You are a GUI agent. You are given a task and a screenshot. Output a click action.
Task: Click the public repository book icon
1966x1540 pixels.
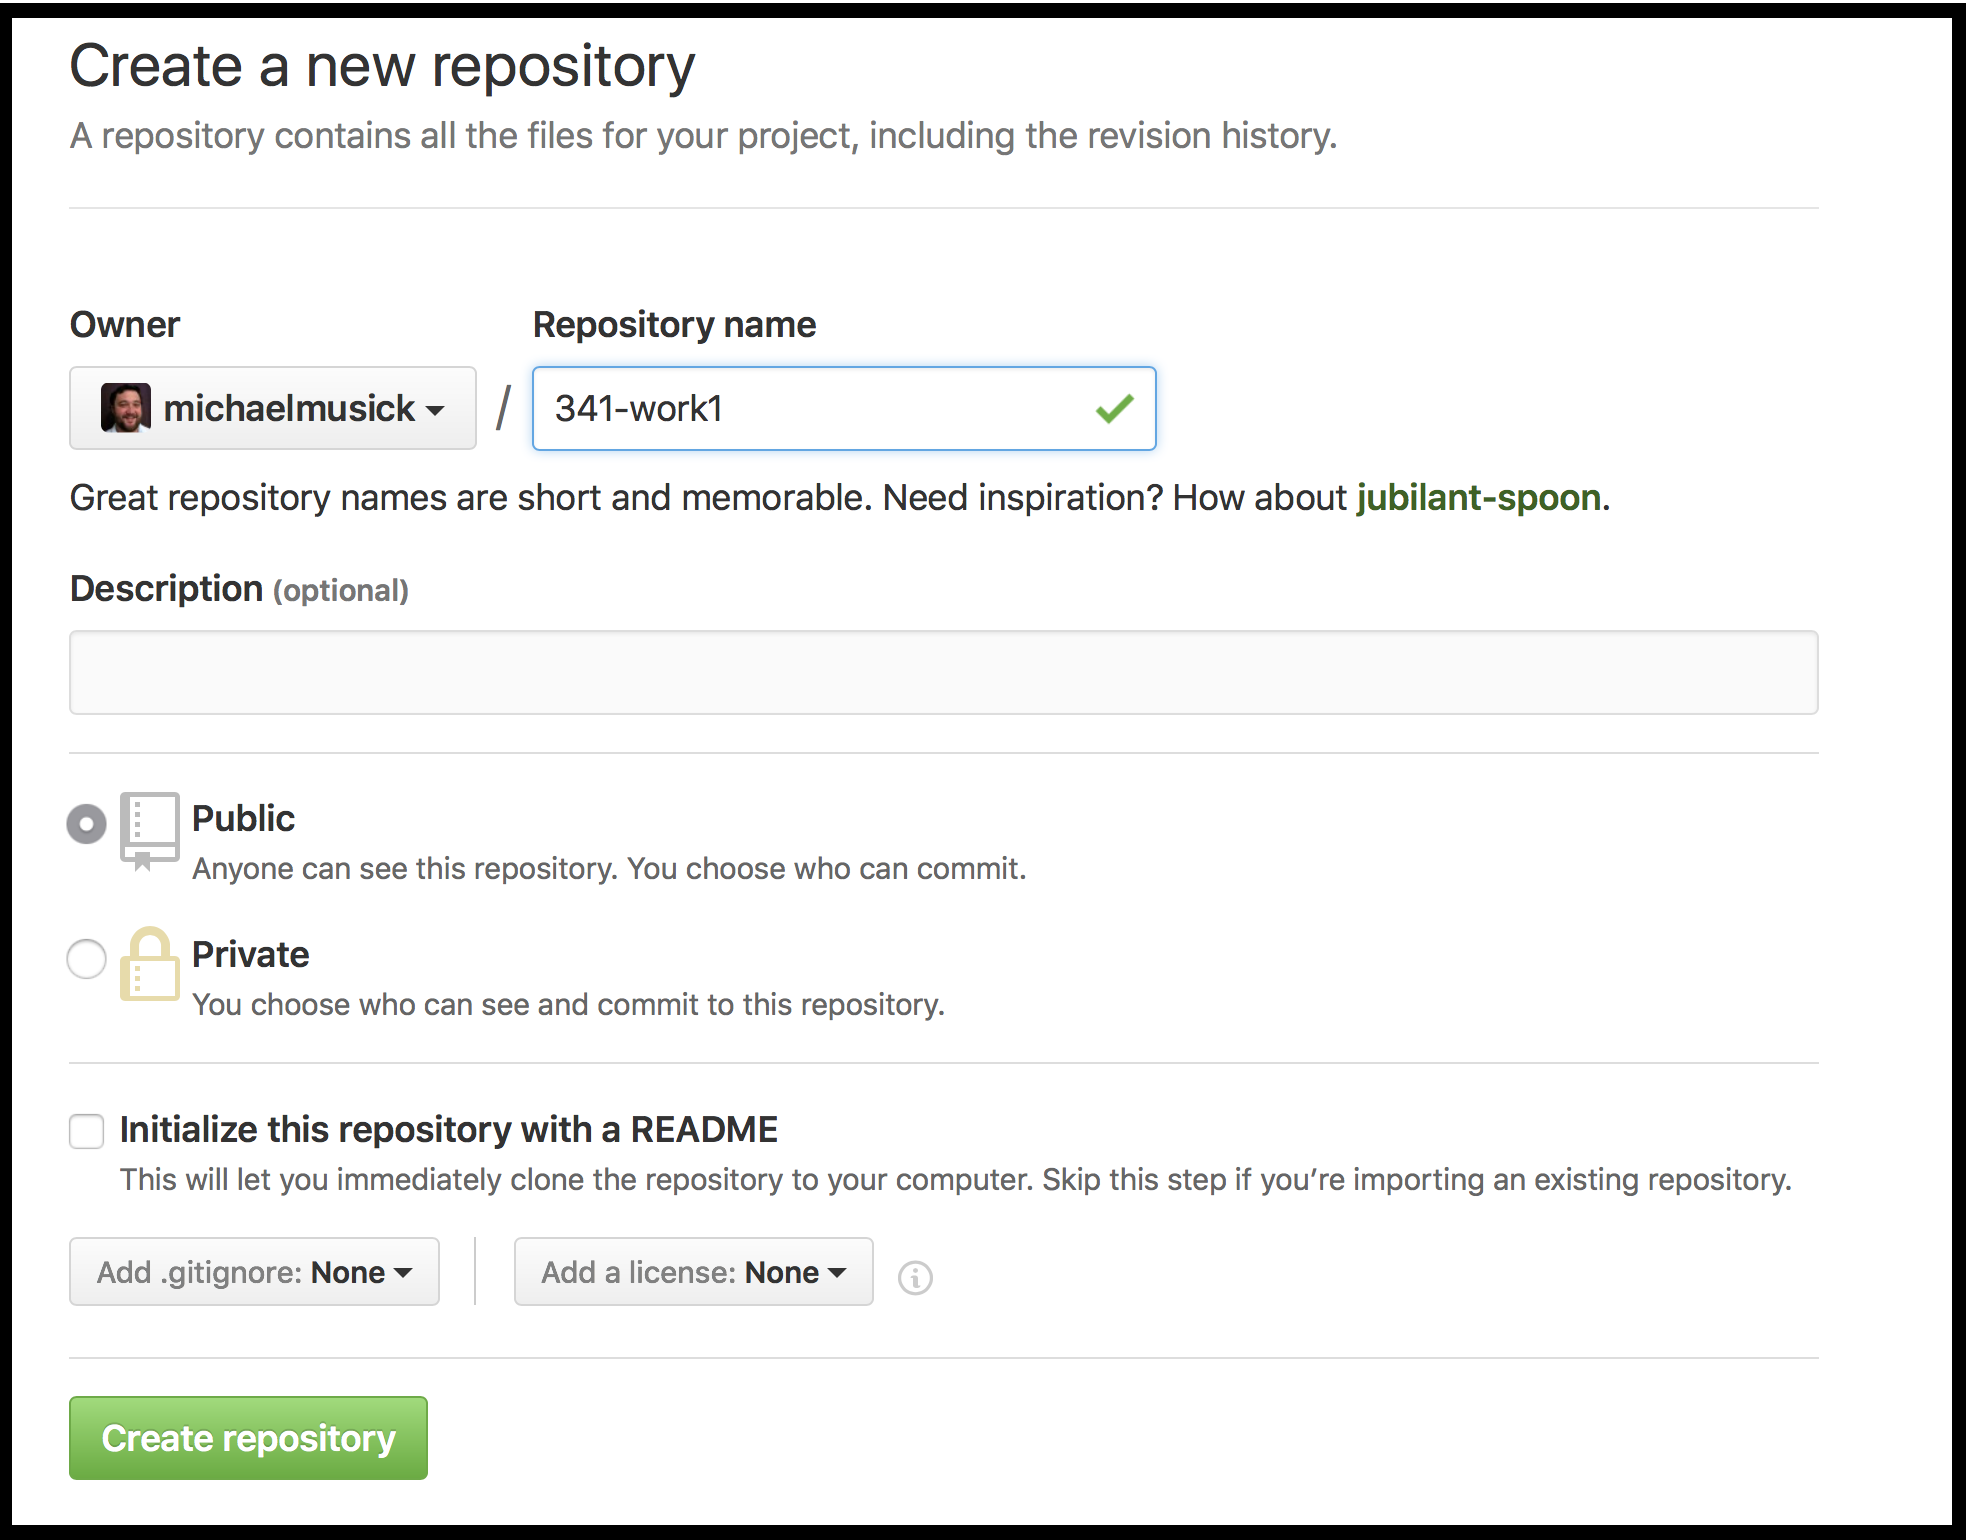tap(149, 832)
